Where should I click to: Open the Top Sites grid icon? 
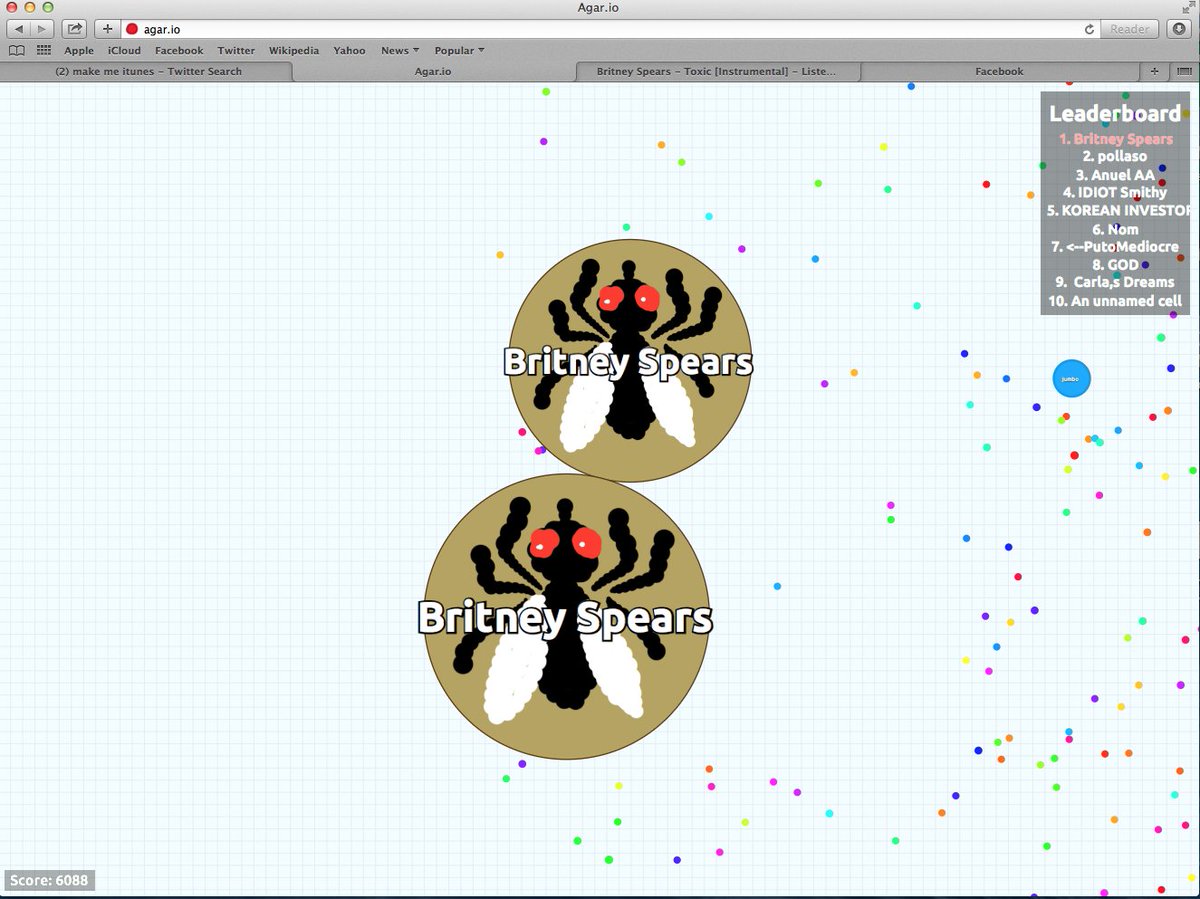pos(44,50)
